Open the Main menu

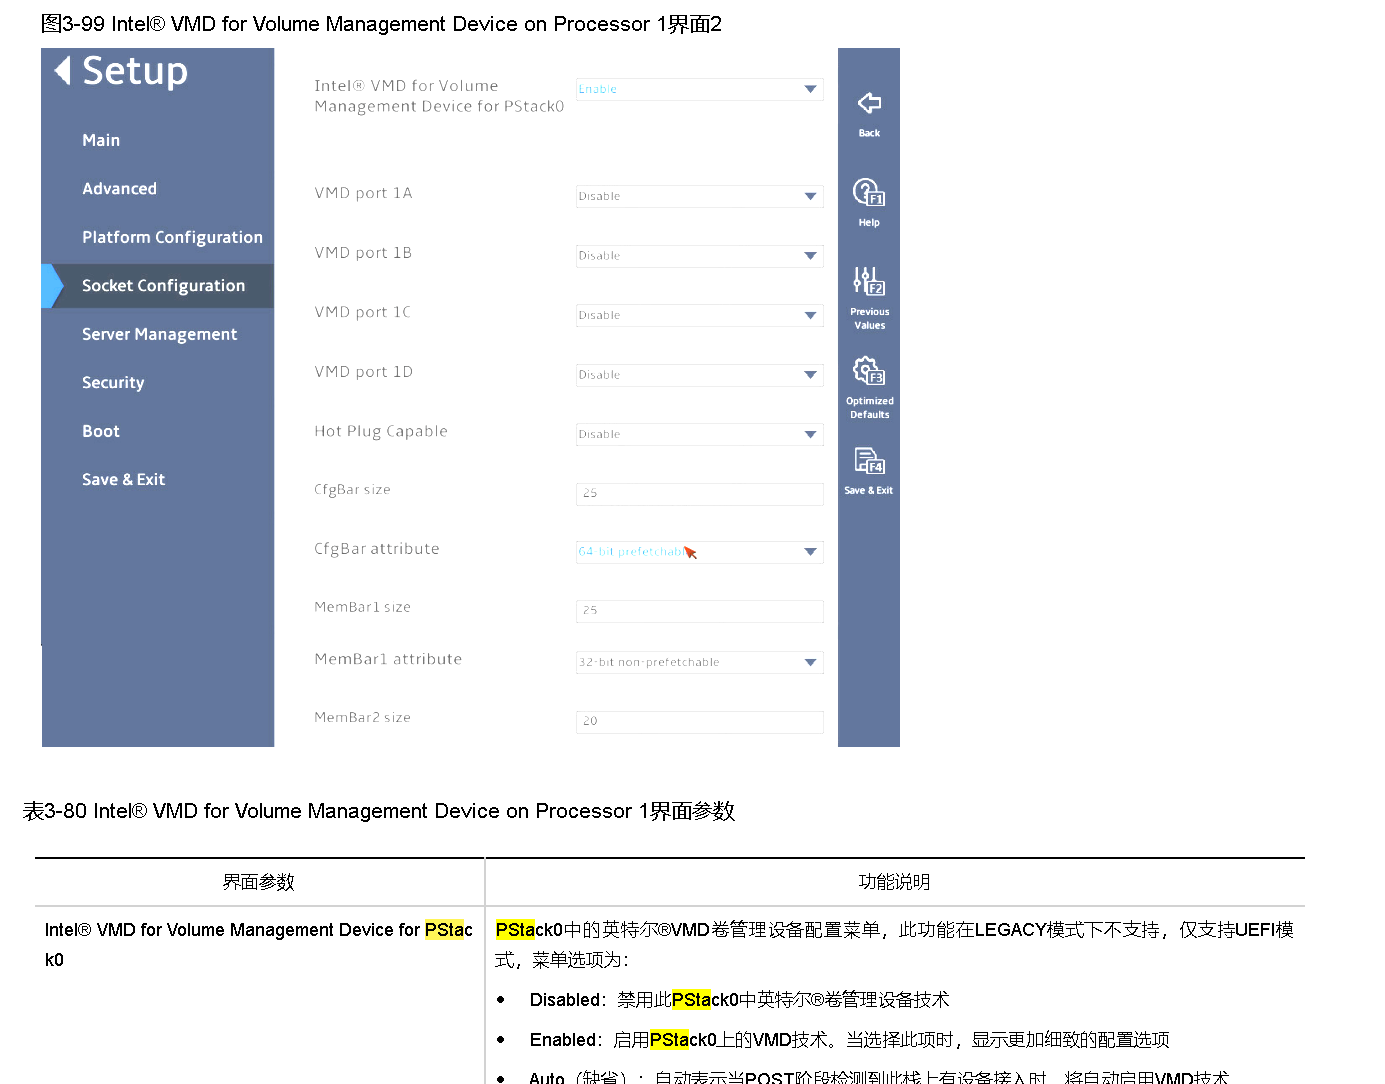101,140
